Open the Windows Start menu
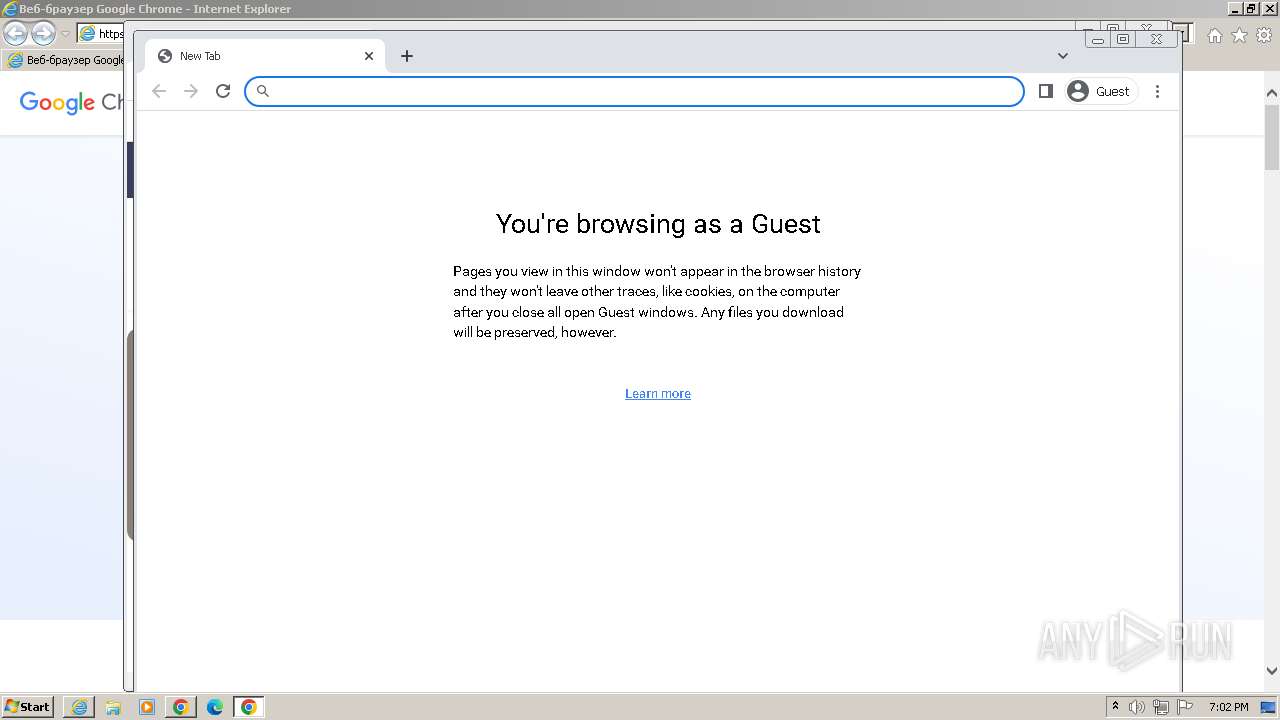This screenshot has height=720, width=1280. point(27,706)
